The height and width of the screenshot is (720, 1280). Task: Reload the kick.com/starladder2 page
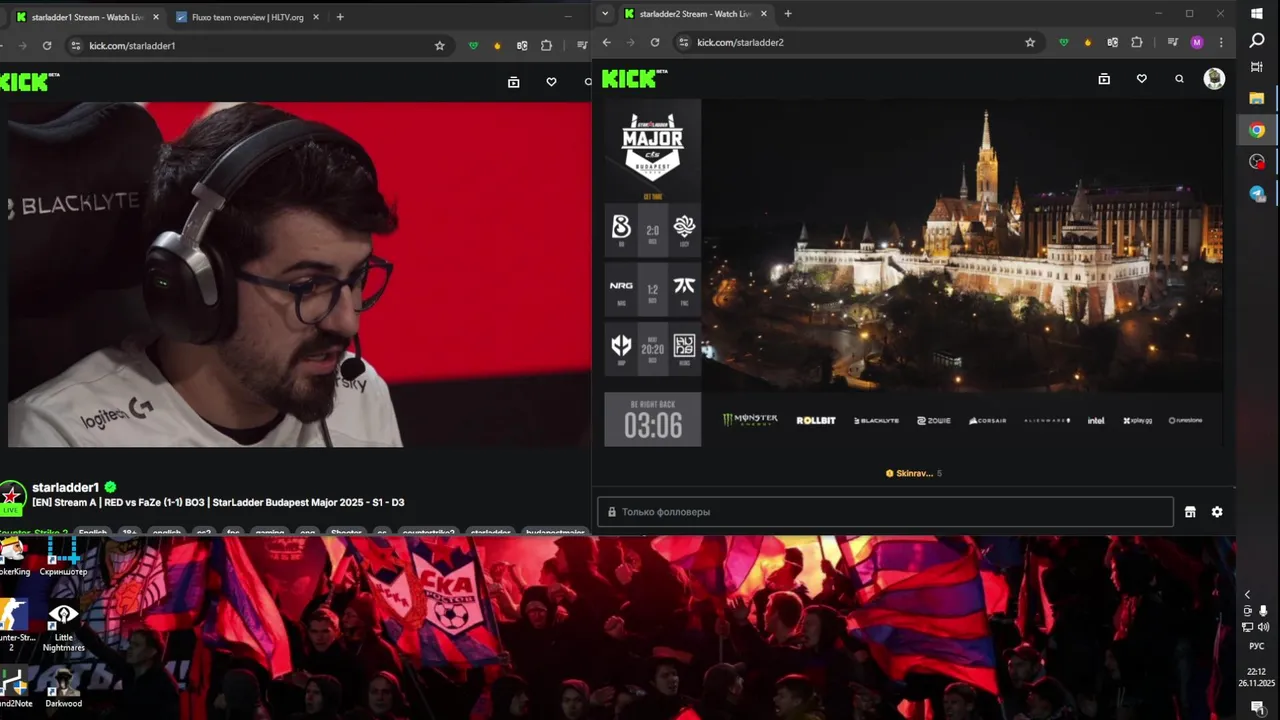(x=655, y=42)
